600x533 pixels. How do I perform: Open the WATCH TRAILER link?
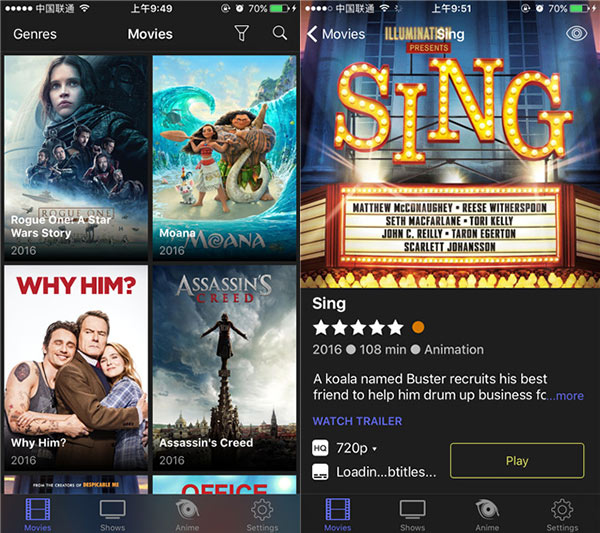coord(357,421)
